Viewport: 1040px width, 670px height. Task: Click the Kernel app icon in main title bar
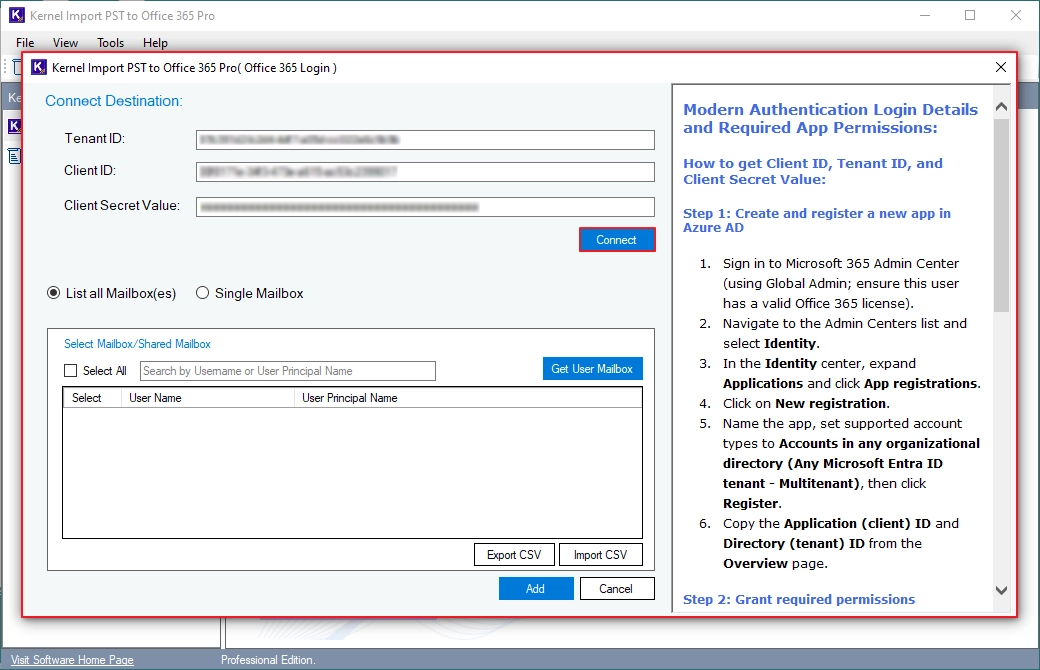[x=17, y=15]
